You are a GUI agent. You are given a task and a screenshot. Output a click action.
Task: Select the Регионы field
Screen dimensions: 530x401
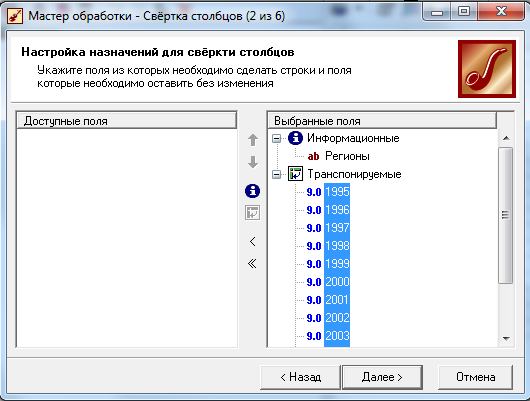coord(347,156)
